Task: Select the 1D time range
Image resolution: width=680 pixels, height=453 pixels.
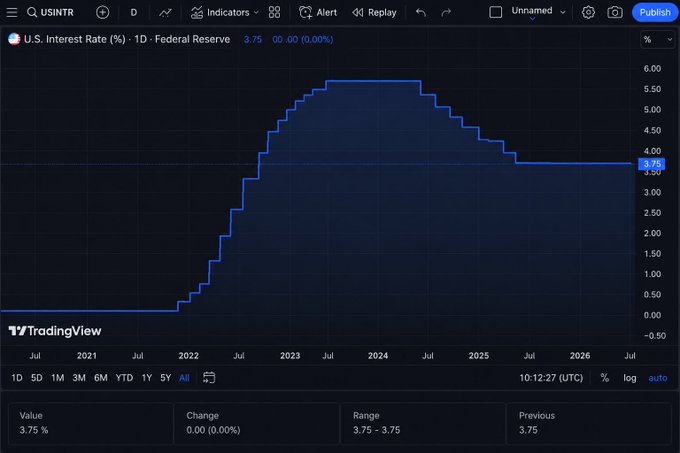Action: [x=17, y=378]
